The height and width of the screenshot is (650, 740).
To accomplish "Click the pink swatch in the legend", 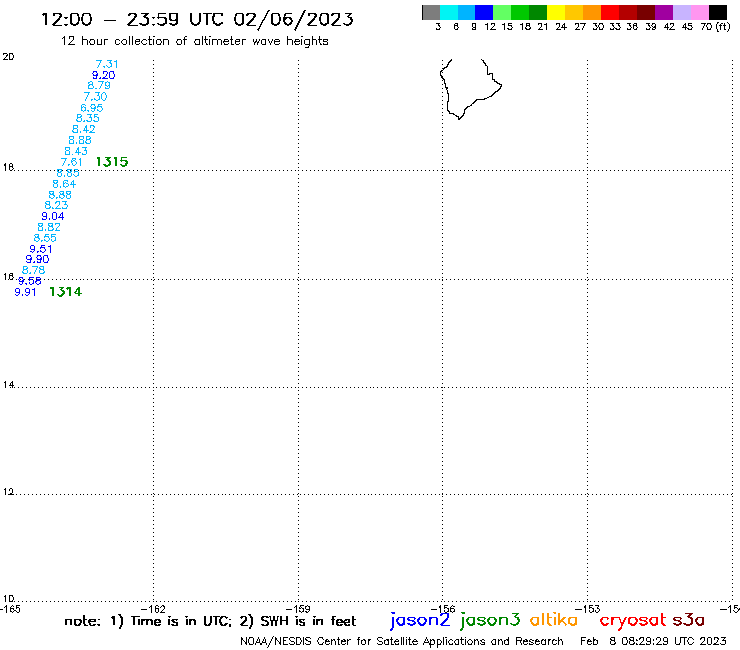I will [x=700, y=12].
